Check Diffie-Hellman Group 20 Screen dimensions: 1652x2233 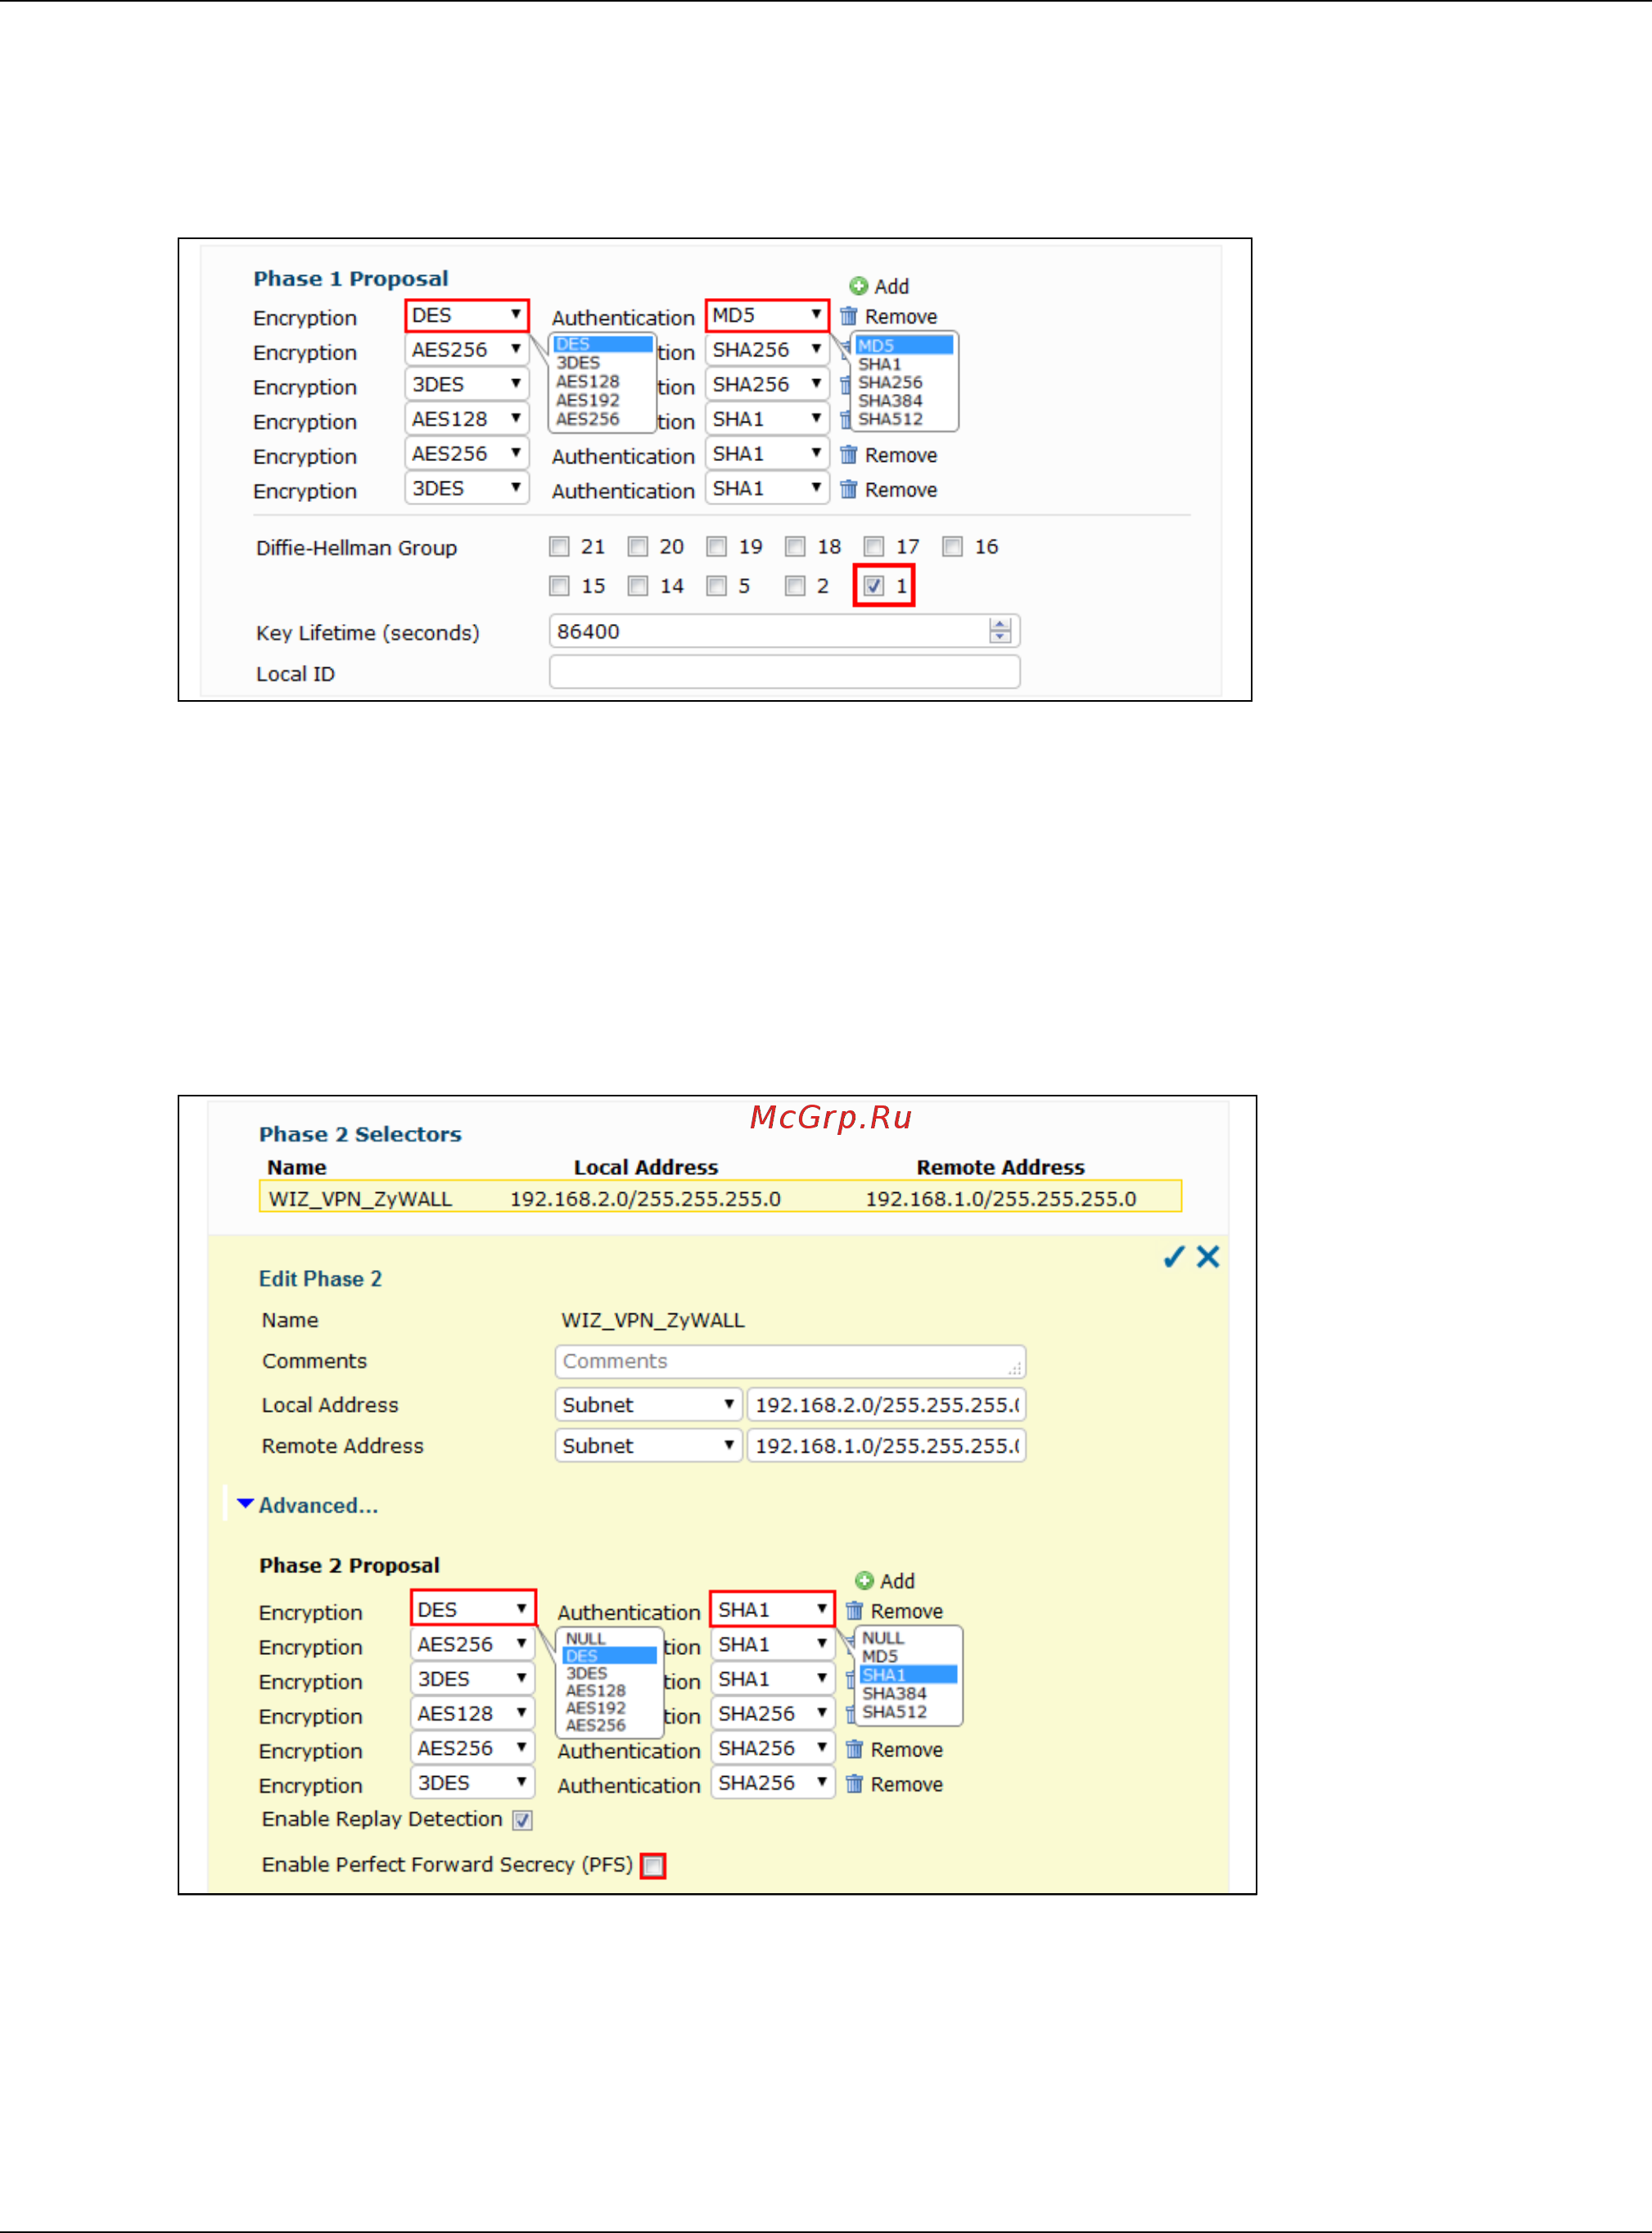click(638, 547)
